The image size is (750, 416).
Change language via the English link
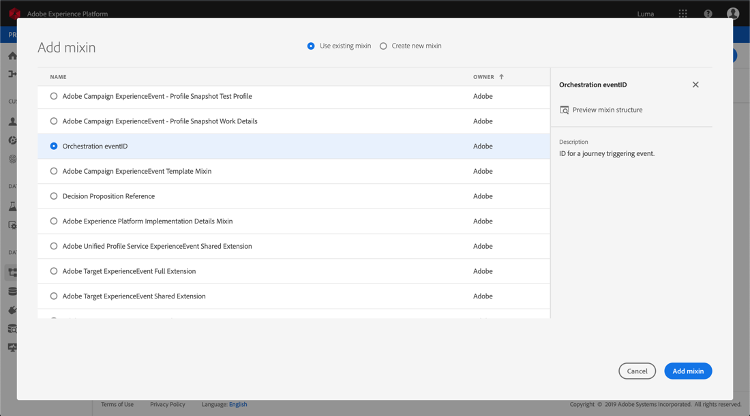238,404
